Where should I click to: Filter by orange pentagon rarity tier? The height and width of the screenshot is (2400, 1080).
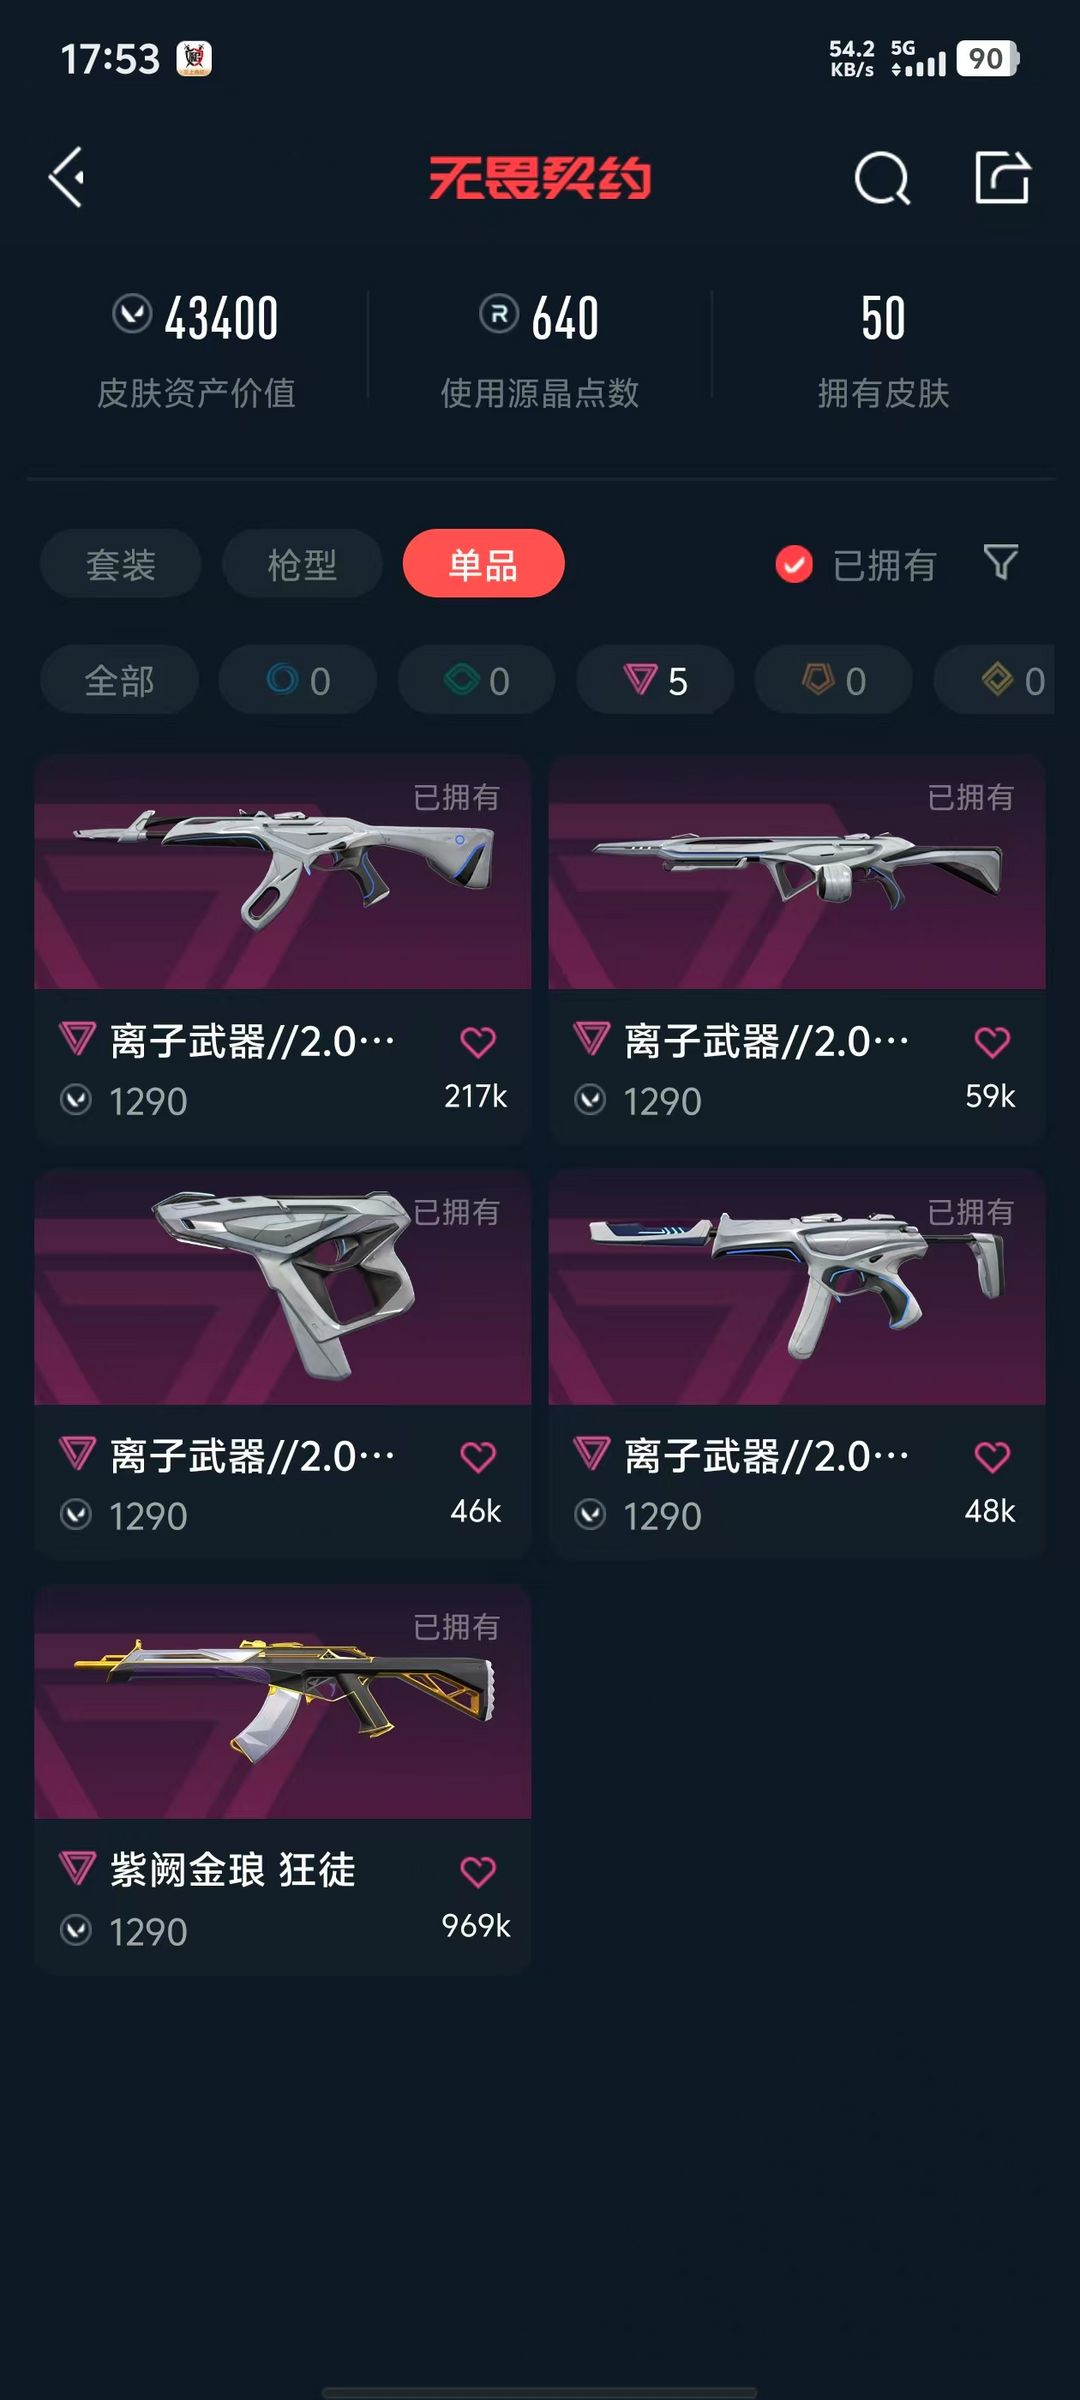coord(834,680)
